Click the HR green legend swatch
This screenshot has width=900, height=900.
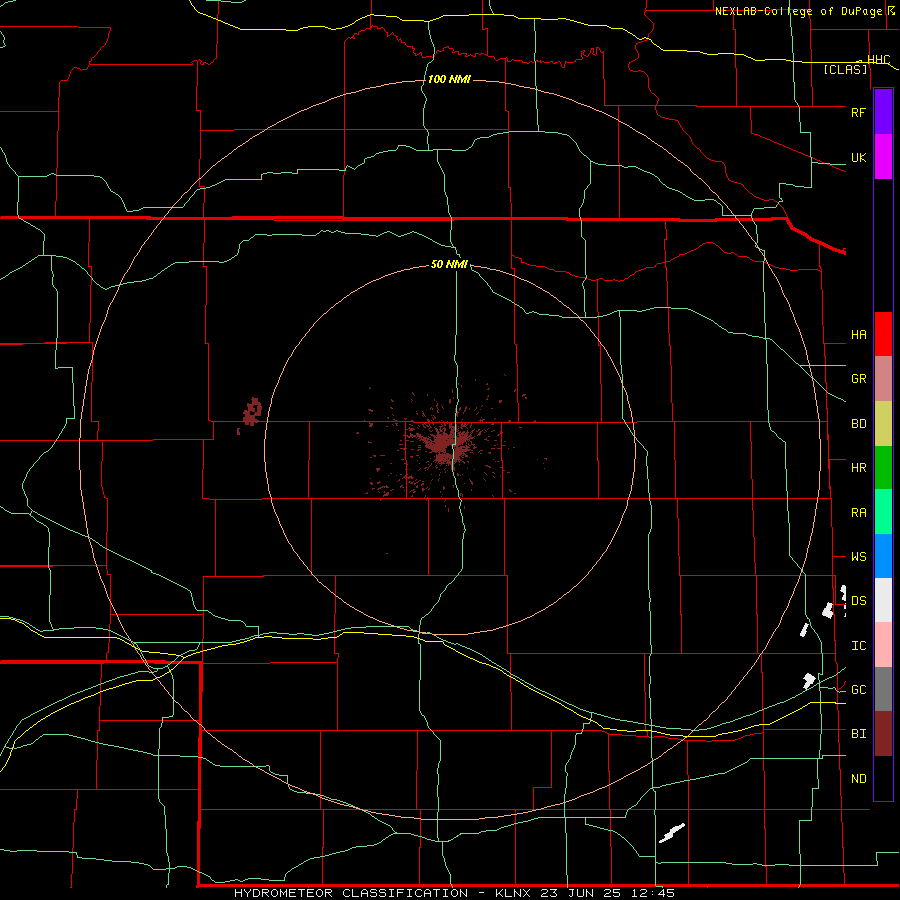[x=883, y=468]
